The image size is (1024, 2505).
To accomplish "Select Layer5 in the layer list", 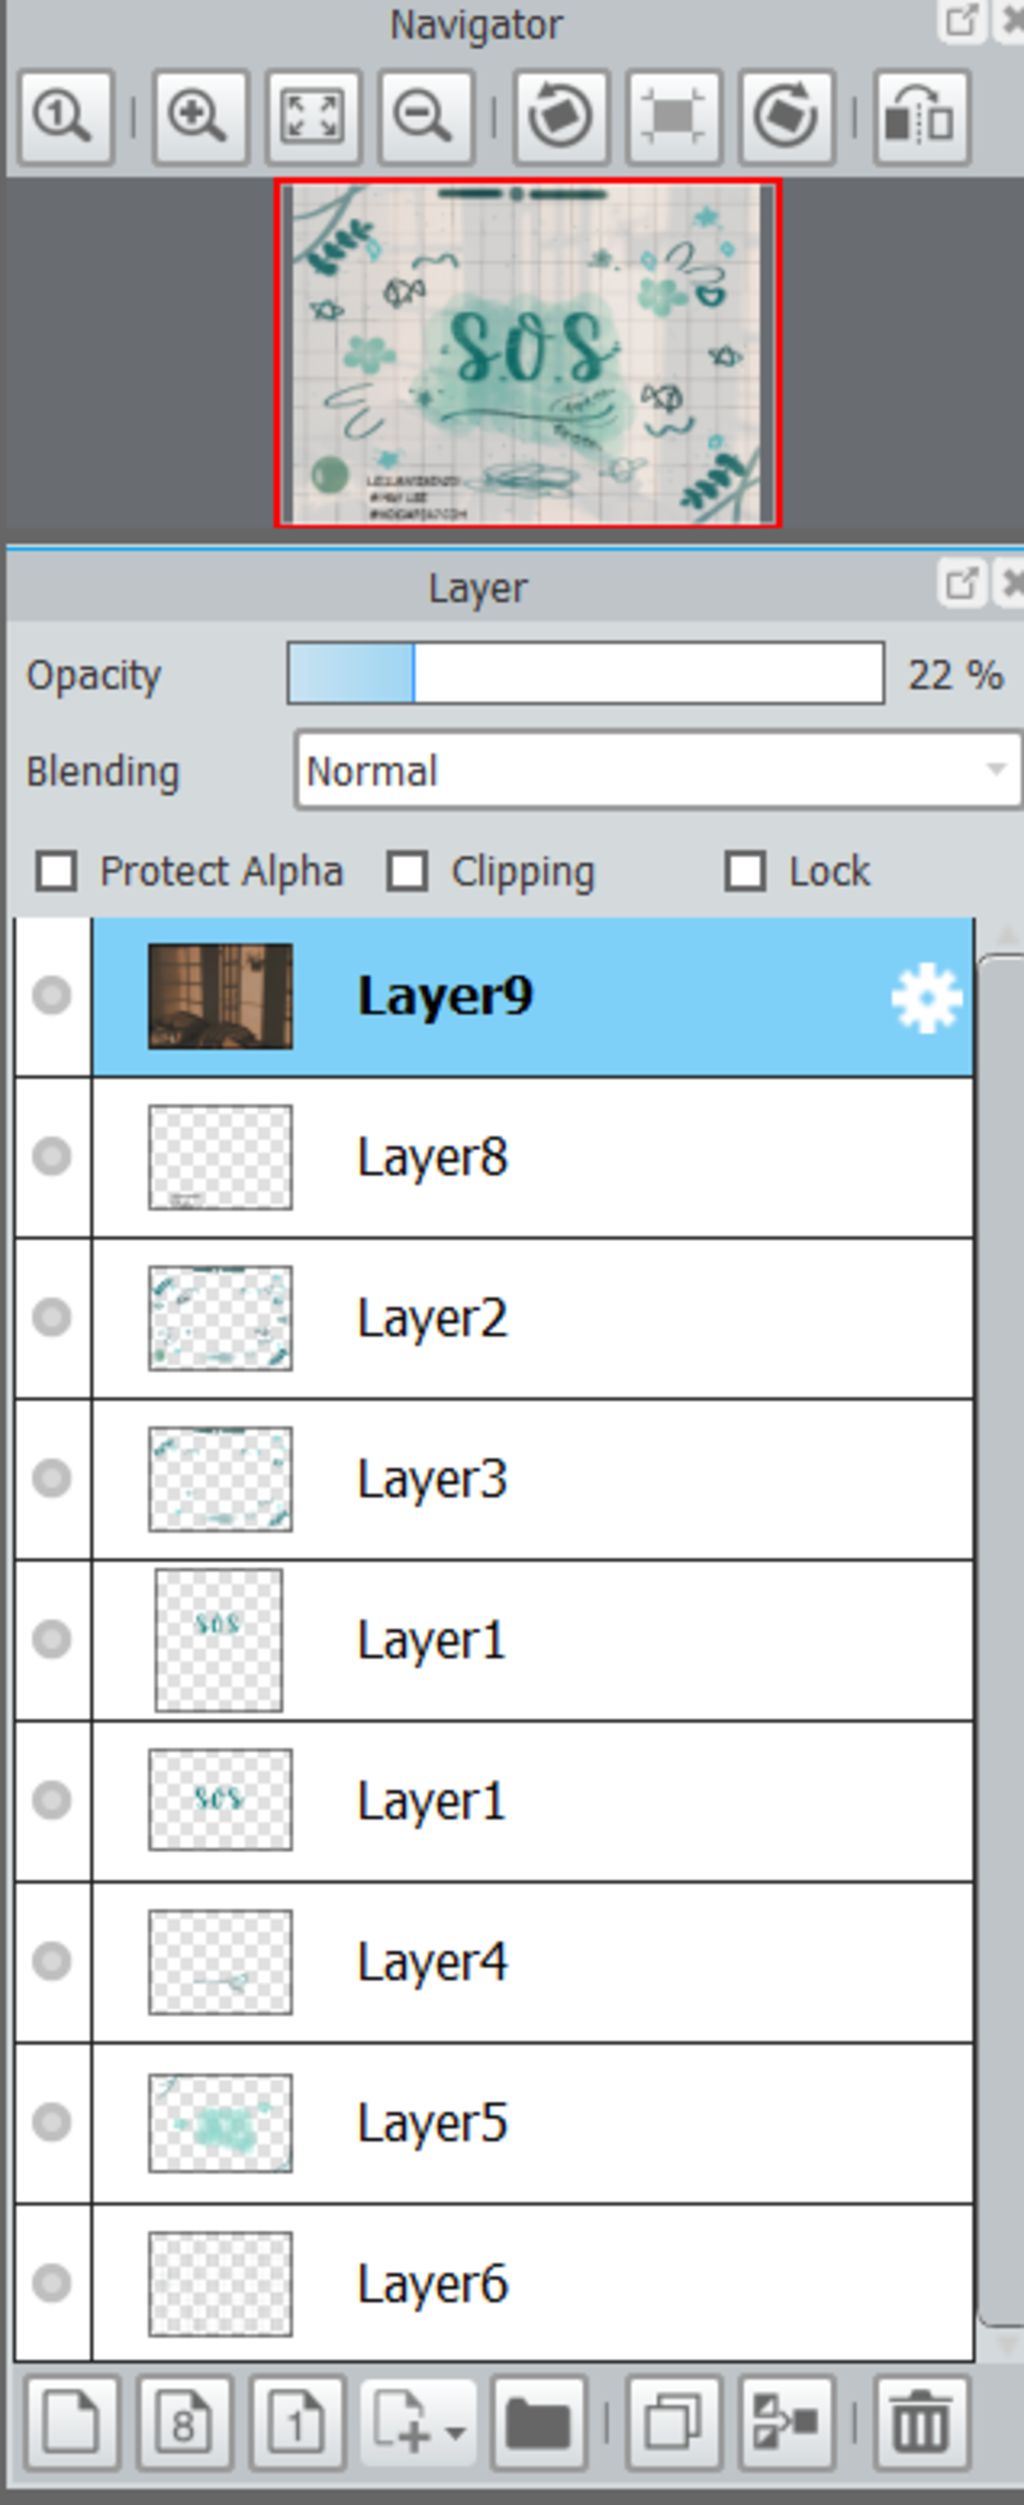I will tap(530, 2123).
